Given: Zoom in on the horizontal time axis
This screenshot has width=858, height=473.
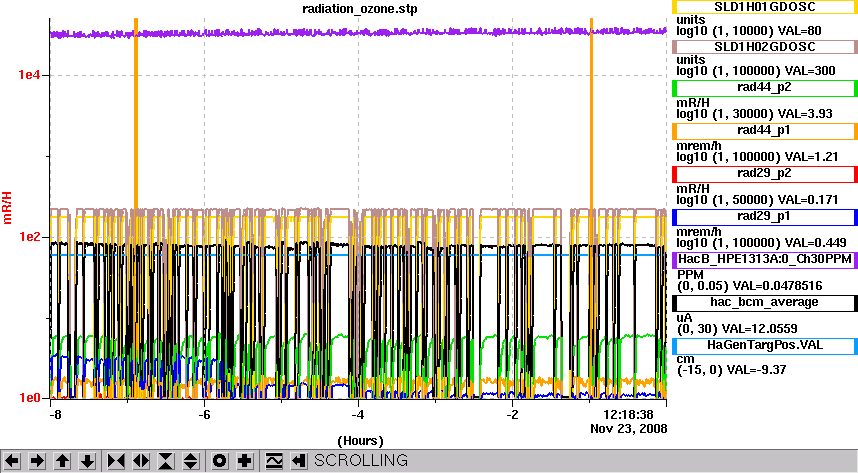Looking at the screenshot, I should pyautogui.click(x=116, y=461).
